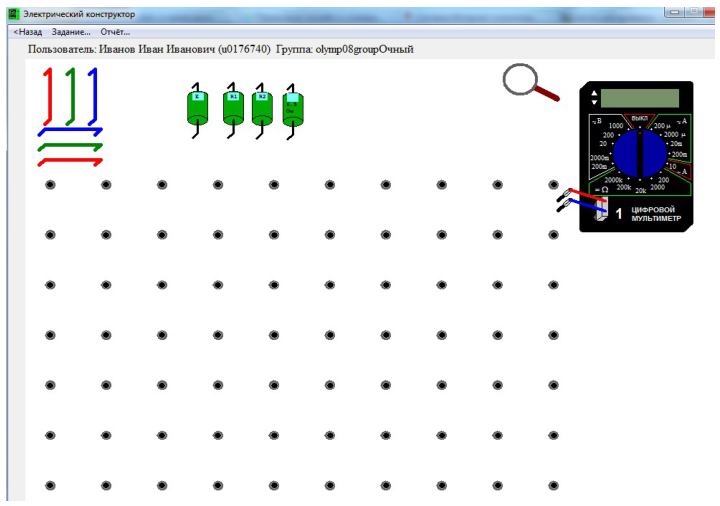720x506 pixels.
Task: Set dial to 1000 volts range
Action: 616,126
